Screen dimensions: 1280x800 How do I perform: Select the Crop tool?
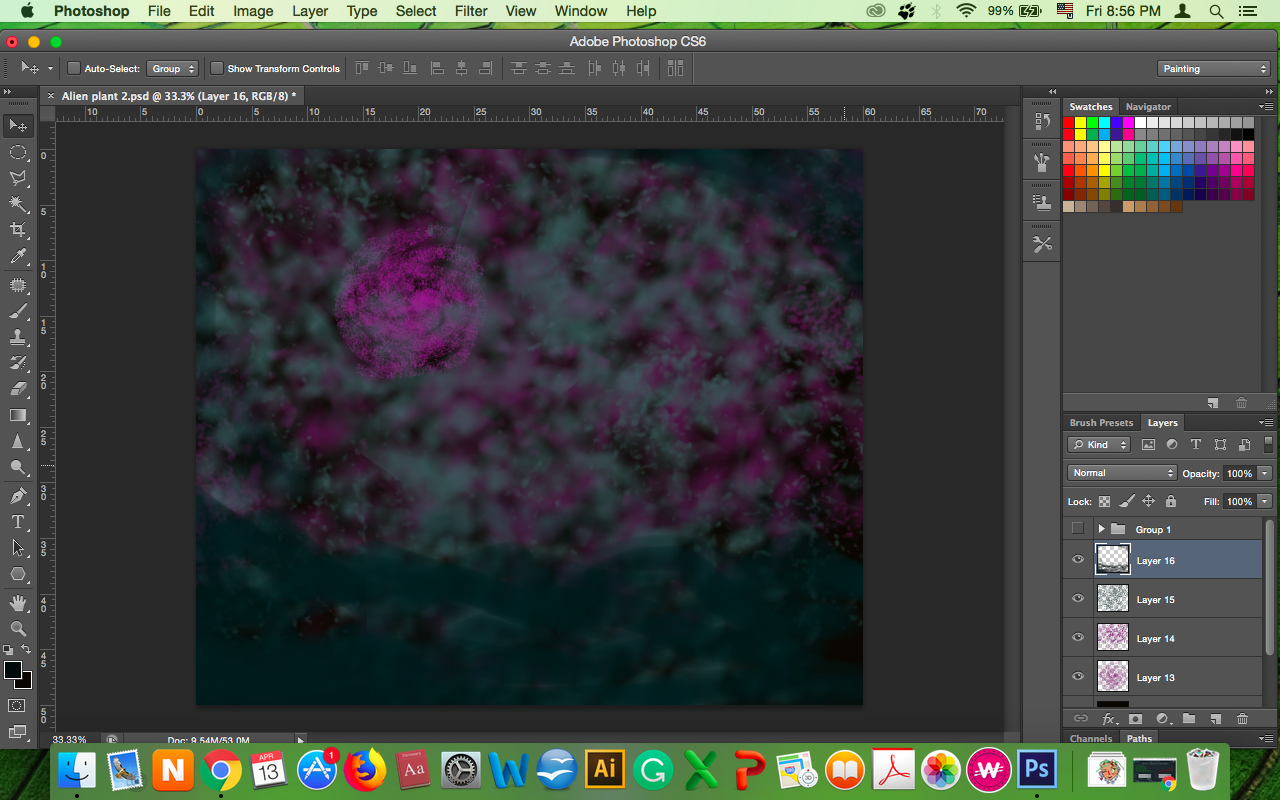(x=18, y=231)
